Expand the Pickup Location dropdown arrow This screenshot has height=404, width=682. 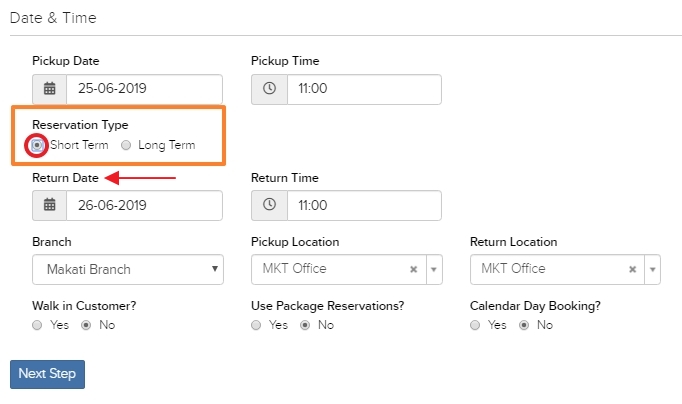pos(434,270)
